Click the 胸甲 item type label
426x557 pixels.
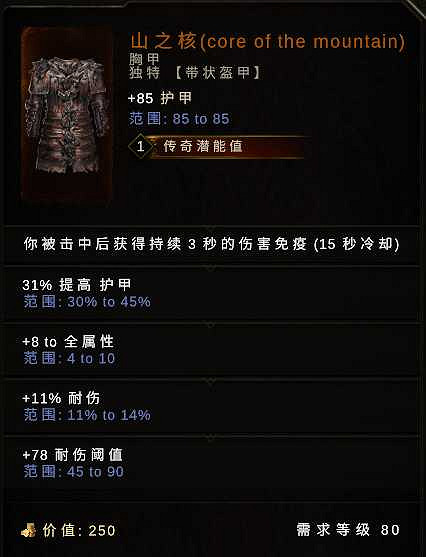tap(144, 59)
